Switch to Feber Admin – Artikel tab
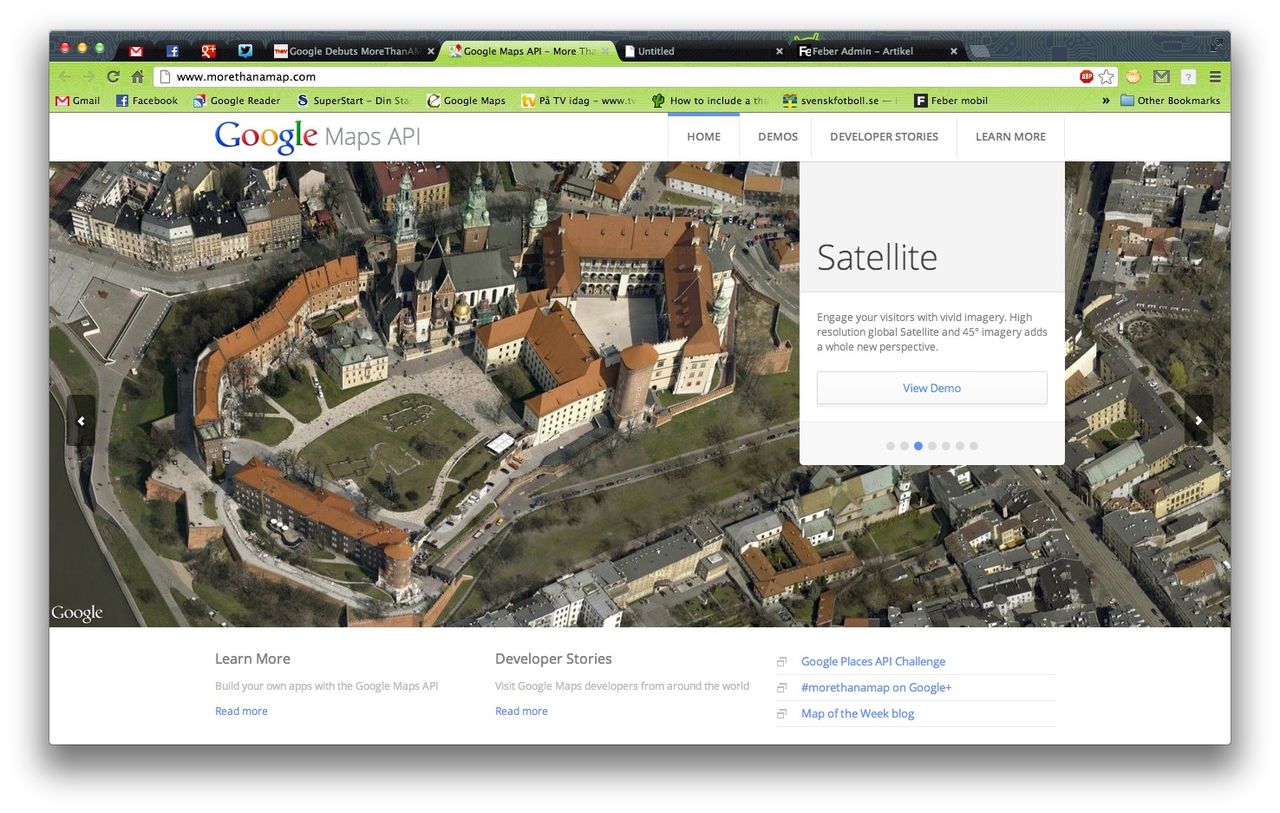 coord(875,51)
